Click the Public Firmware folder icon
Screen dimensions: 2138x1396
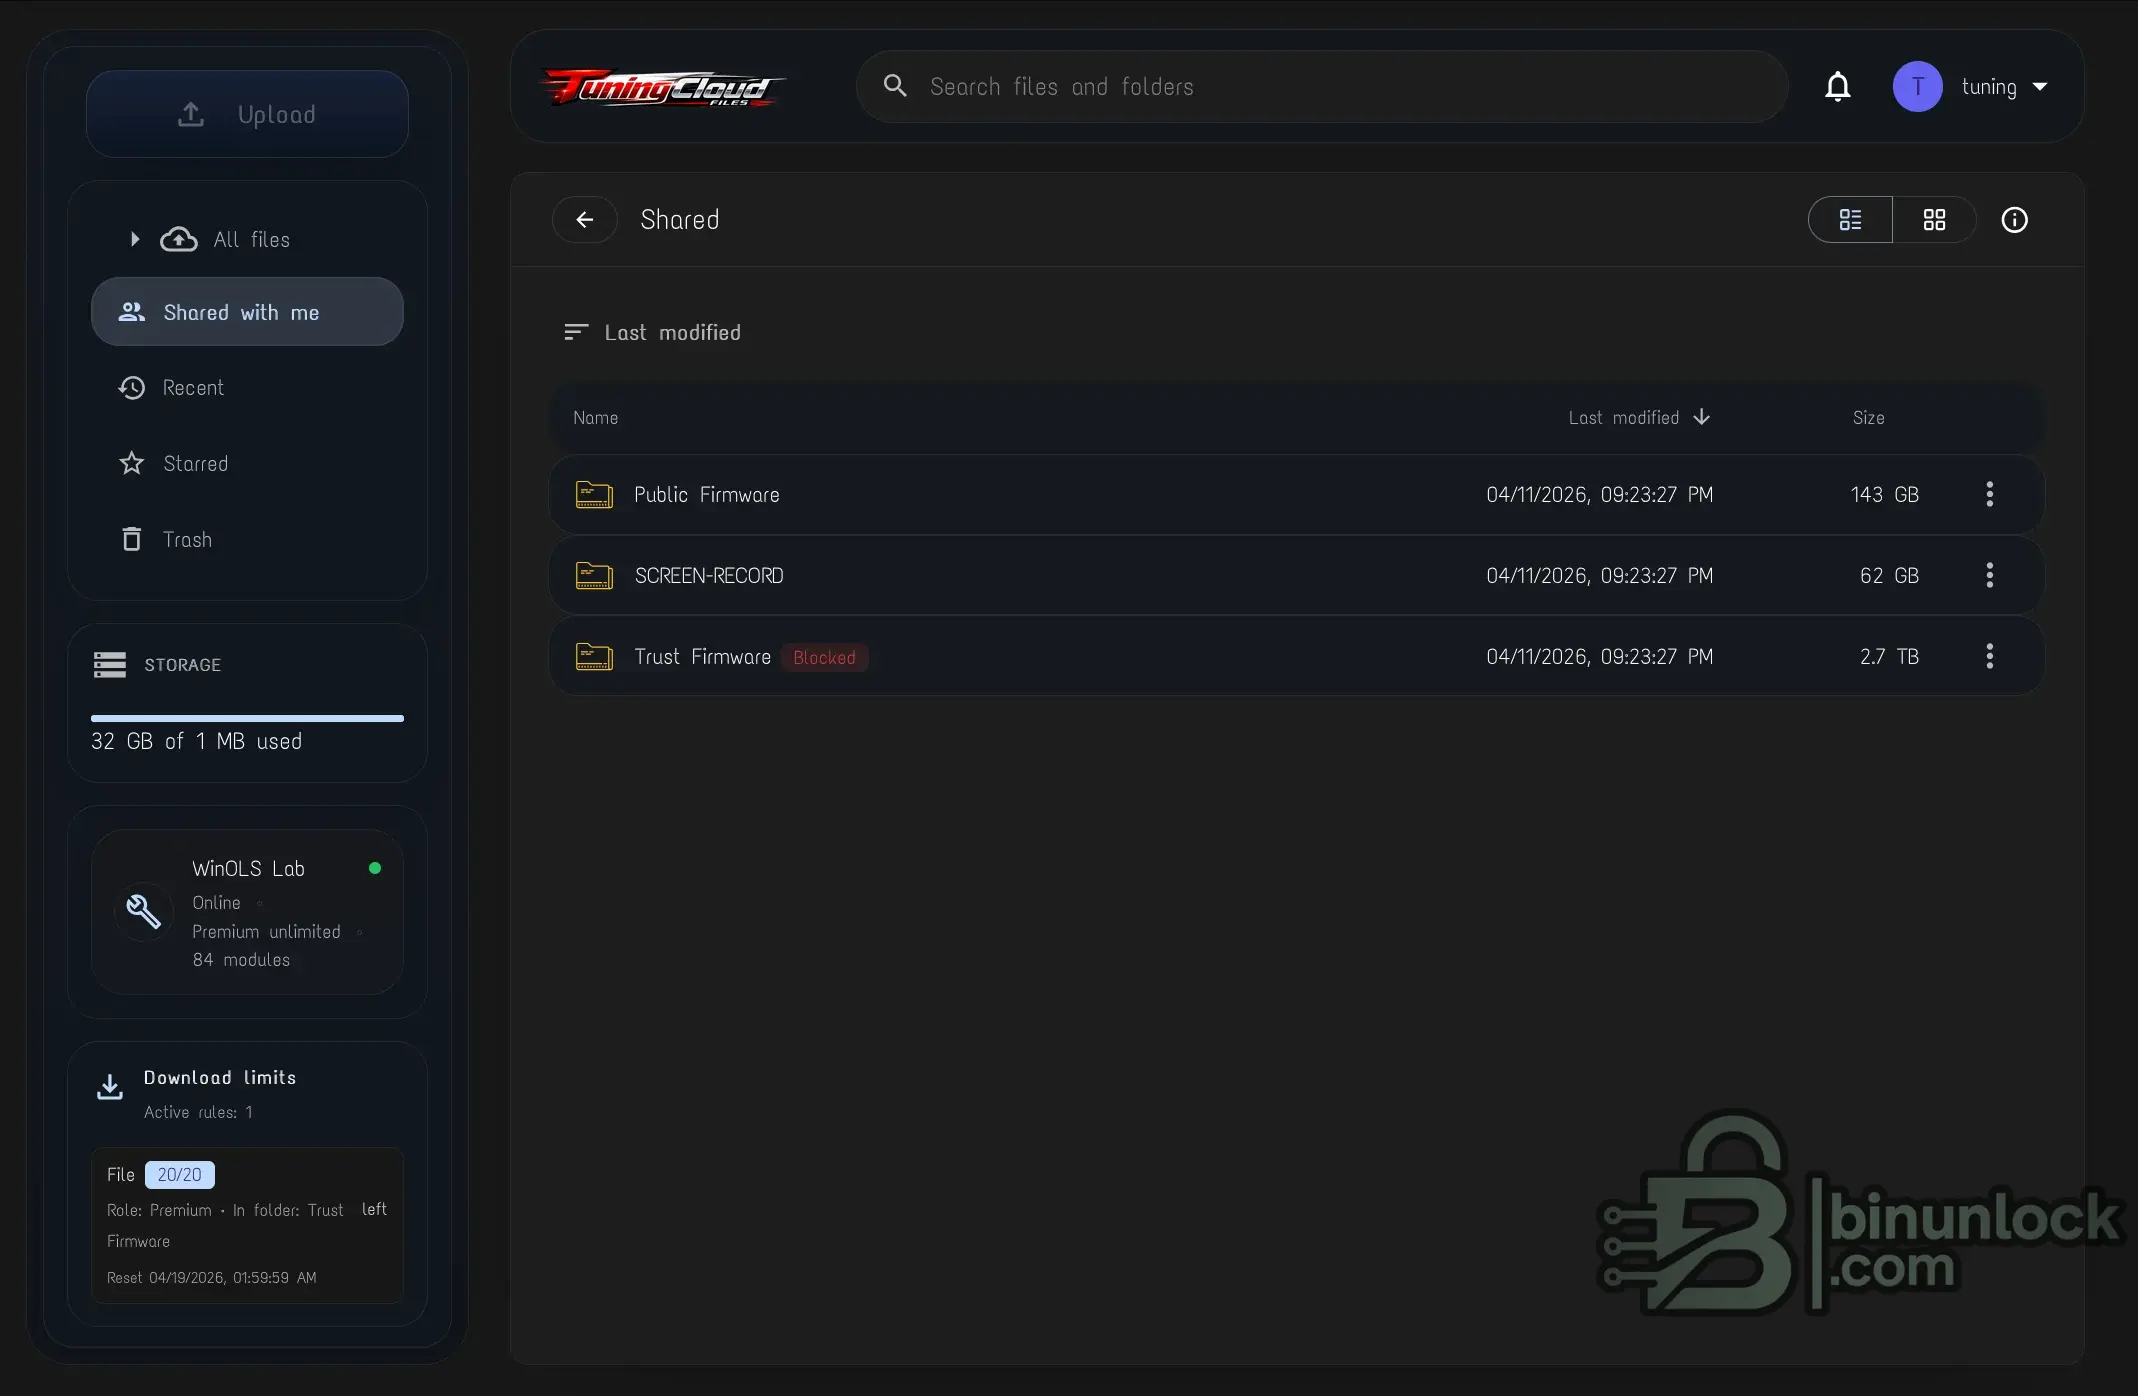[594, 495]
